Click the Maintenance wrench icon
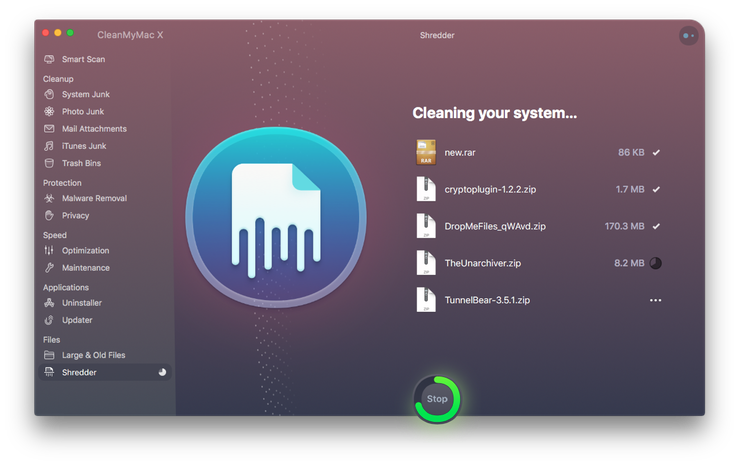The image size is (740, 465). coord(49,268)
